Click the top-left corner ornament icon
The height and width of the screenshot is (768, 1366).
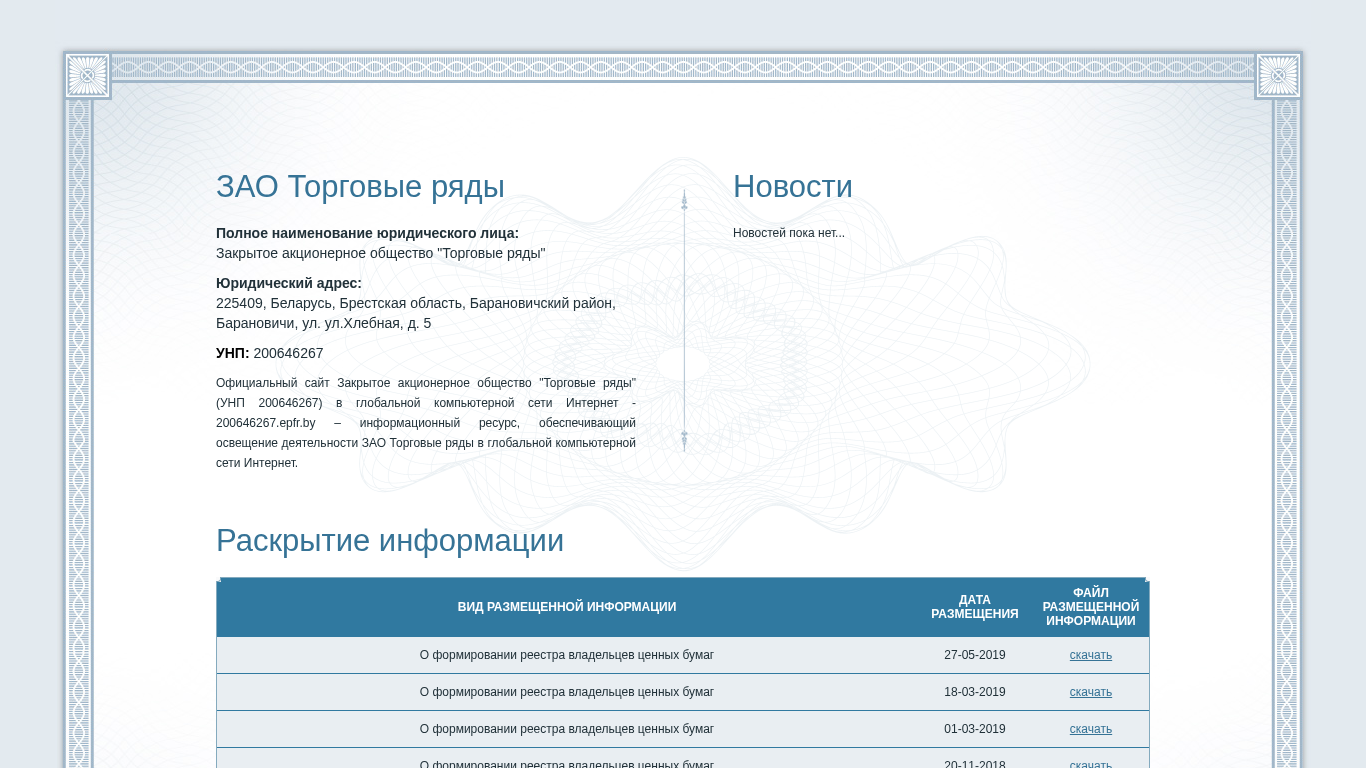(87, 75)
